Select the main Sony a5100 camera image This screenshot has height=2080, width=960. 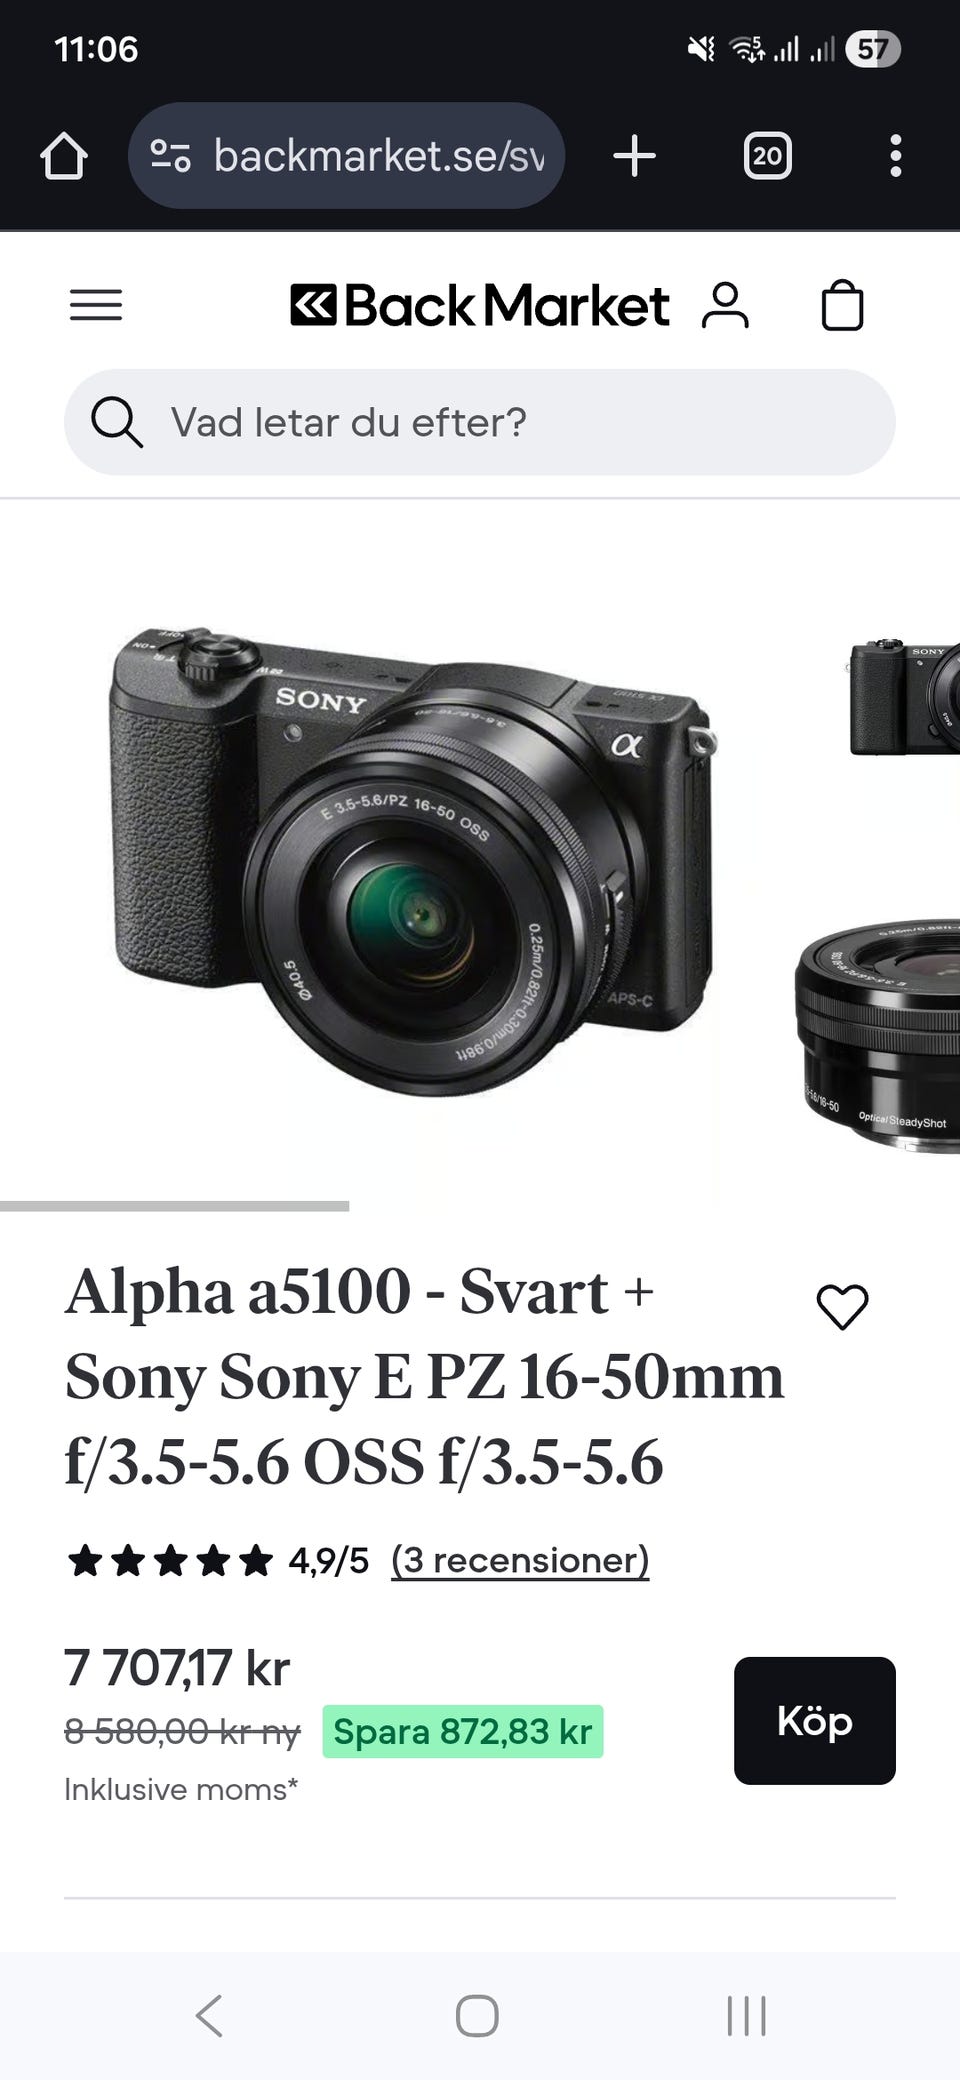point(413,860)
